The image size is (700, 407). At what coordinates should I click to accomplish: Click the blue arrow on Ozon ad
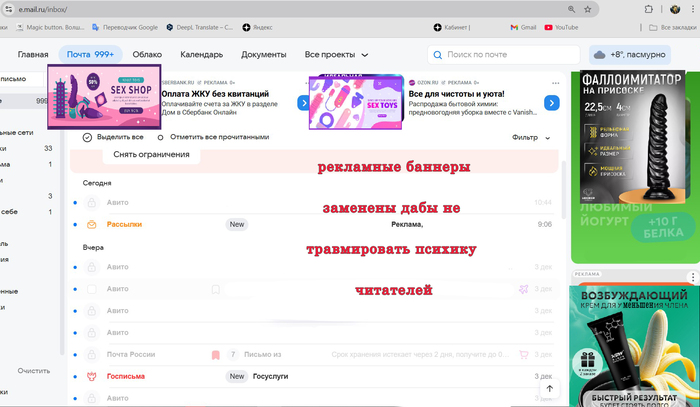(x=551, y=102)
